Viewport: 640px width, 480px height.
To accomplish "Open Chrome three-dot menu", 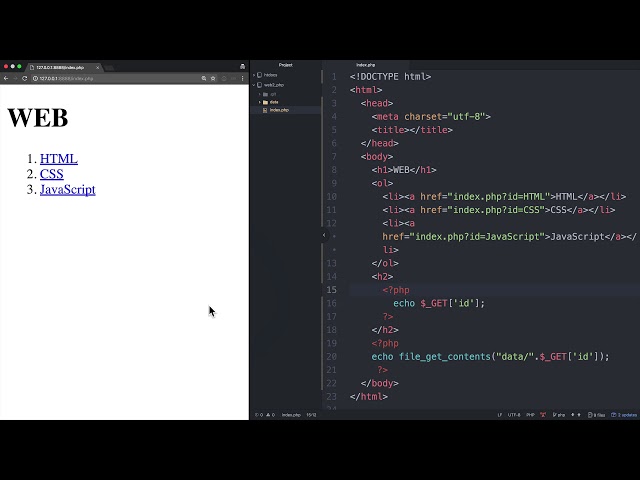I will tap(242, 78).
